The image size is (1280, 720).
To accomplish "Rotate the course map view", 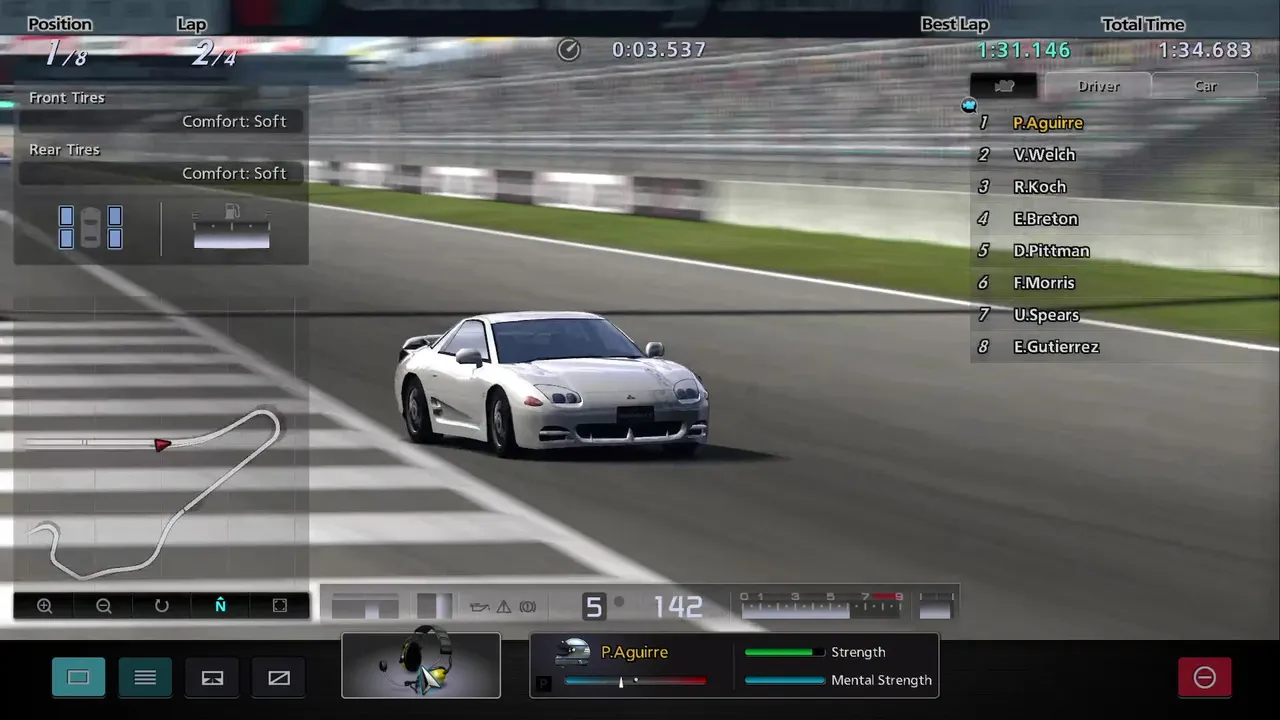I will (x=162, y=606).
